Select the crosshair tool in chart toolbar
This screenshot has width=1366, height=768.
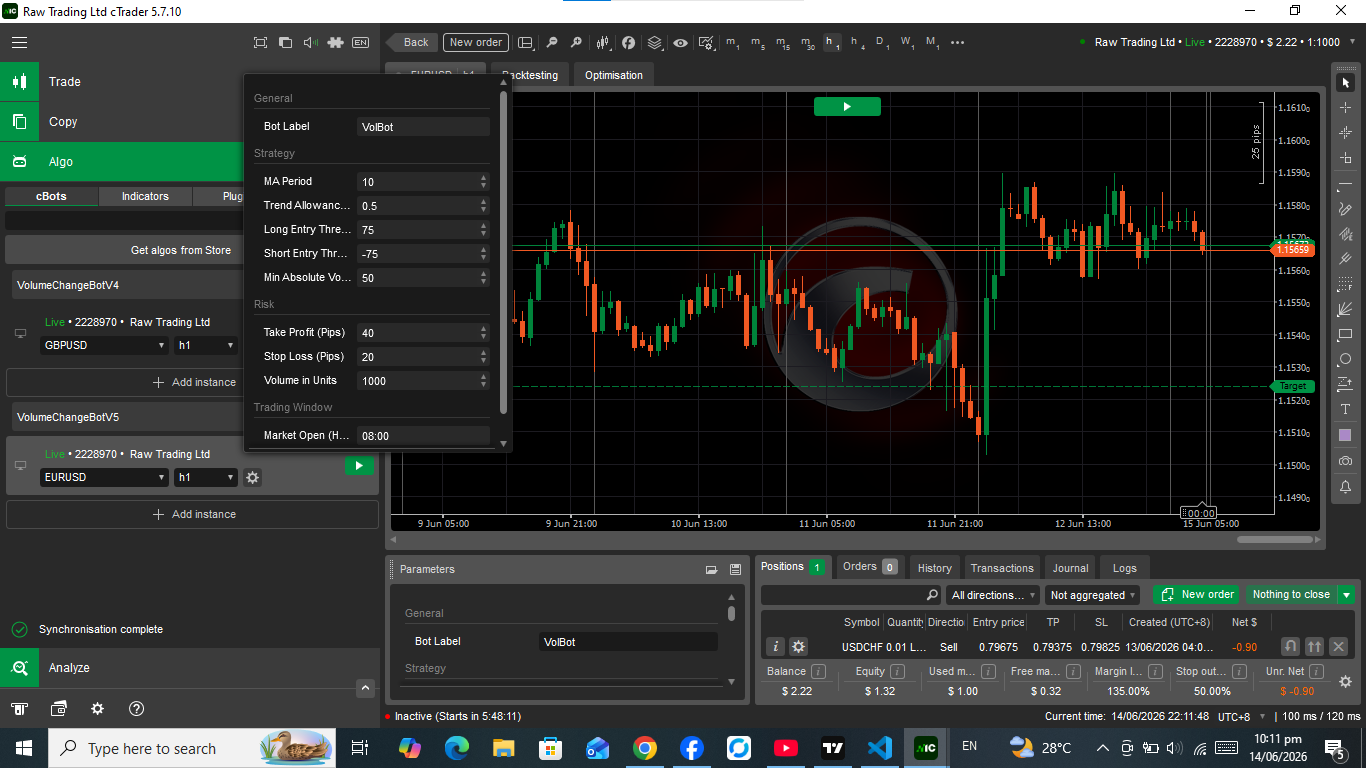click(x=1345, y=107)
